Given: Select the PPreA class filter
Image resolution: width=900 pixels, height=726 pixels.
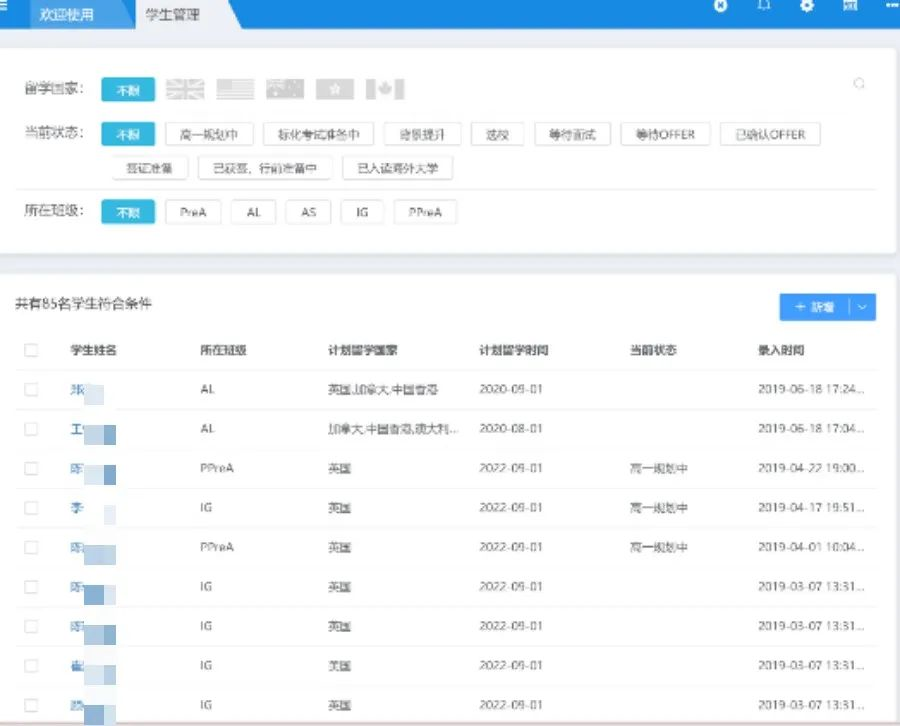Looking at the screenshot, I should coord(425,212).
